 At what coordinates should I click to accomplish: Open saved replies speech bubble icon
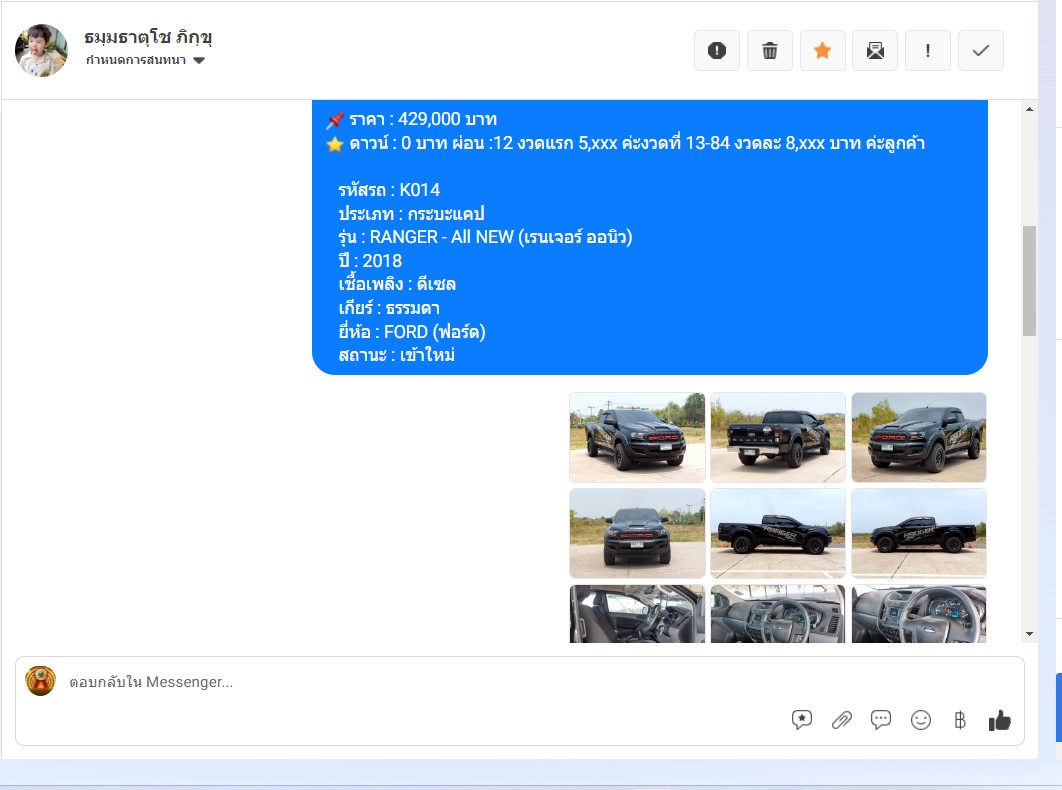[x=801, y=720]
